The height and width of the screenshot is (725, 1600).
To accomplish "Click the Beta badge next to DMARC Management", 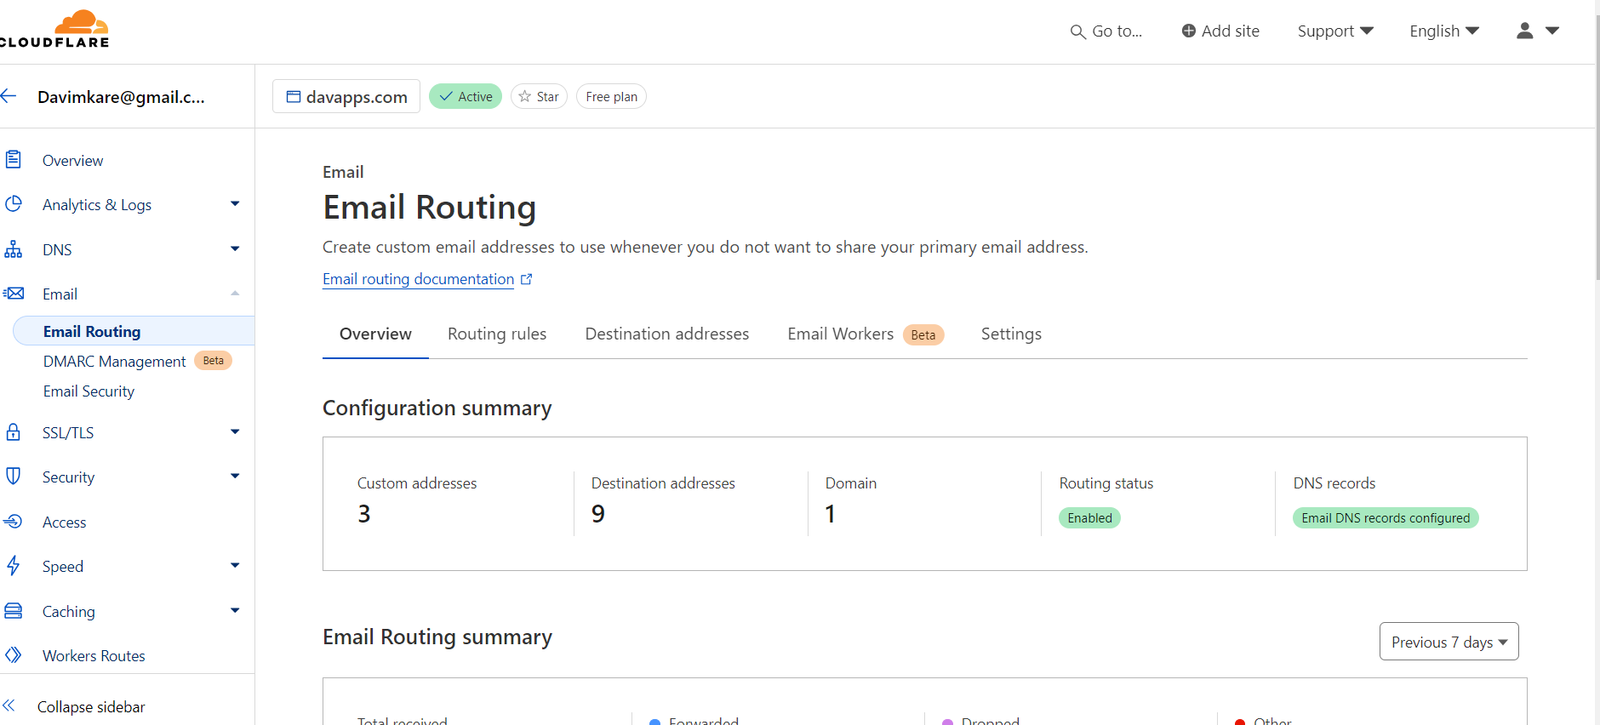I will point(213,360).
